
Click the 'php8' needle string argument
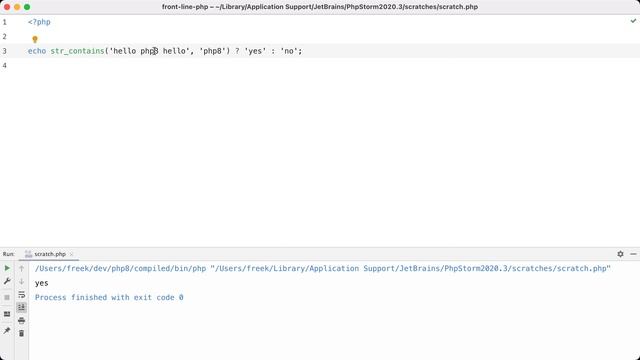tap(212, 51)
